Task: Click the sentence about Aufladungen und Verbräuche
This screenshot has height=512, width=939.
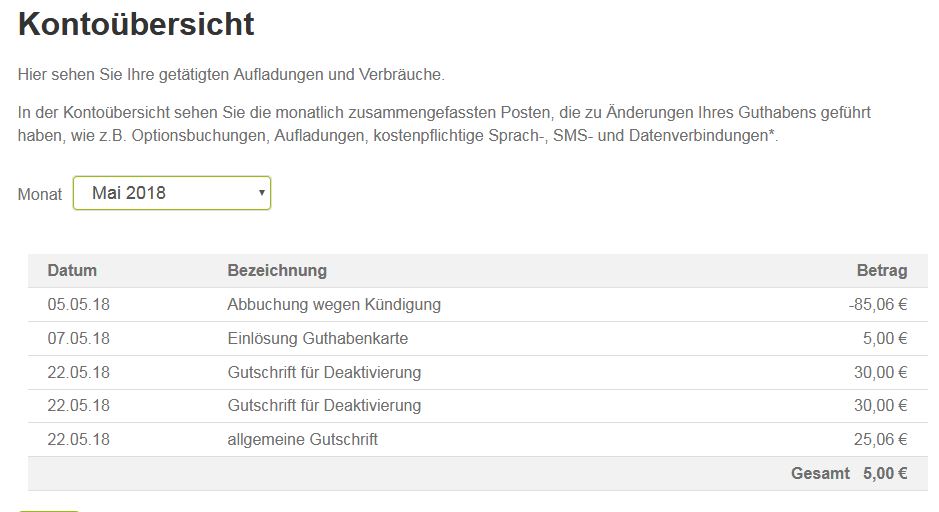Action: point(231,74)
